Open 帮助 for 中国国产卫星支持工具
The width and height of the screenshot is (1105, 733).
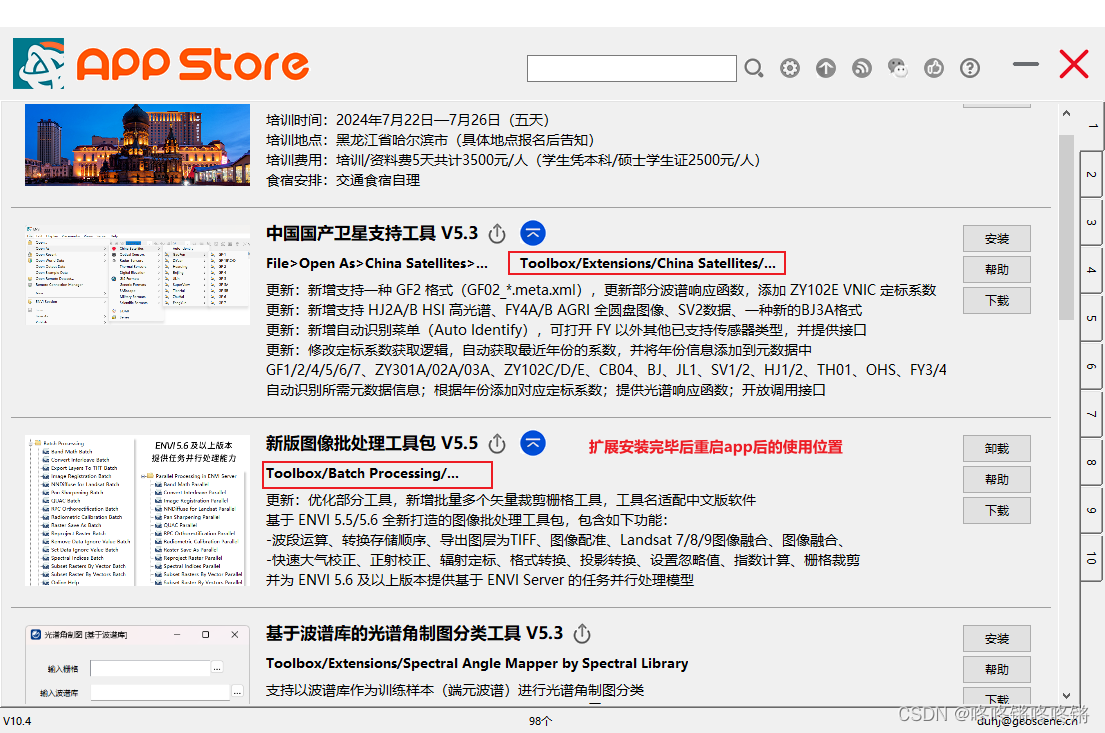pyautogui.click(x=997, y=269)
